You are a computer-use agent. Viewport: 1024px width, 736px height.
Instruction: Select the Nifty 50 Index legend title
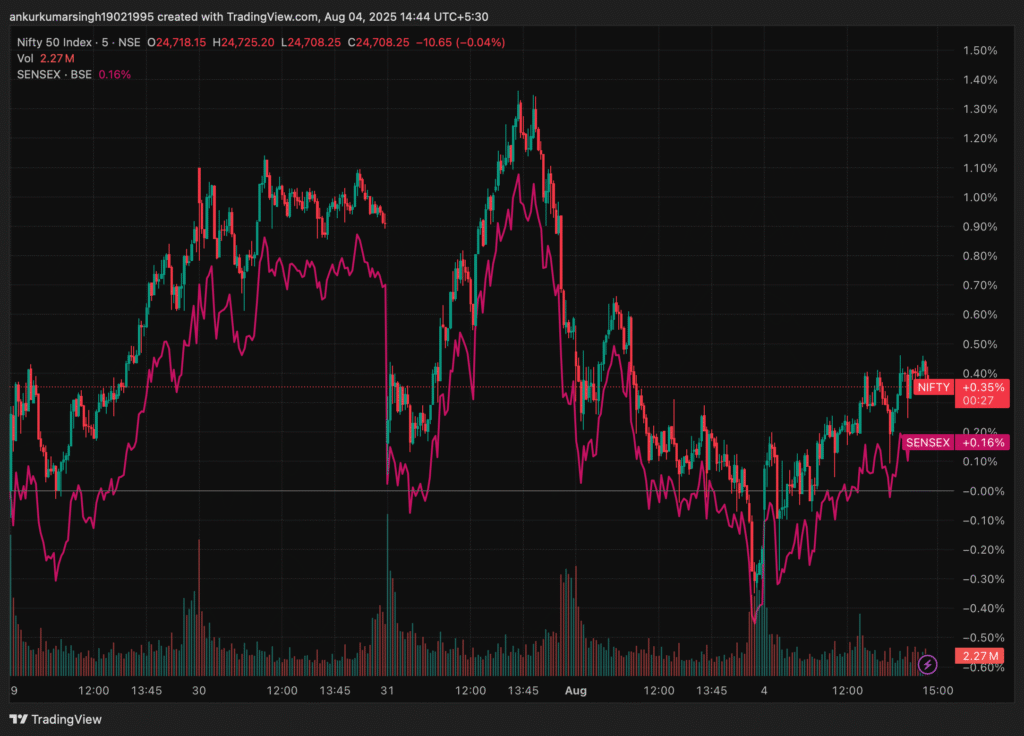click(x=59, y=43)
